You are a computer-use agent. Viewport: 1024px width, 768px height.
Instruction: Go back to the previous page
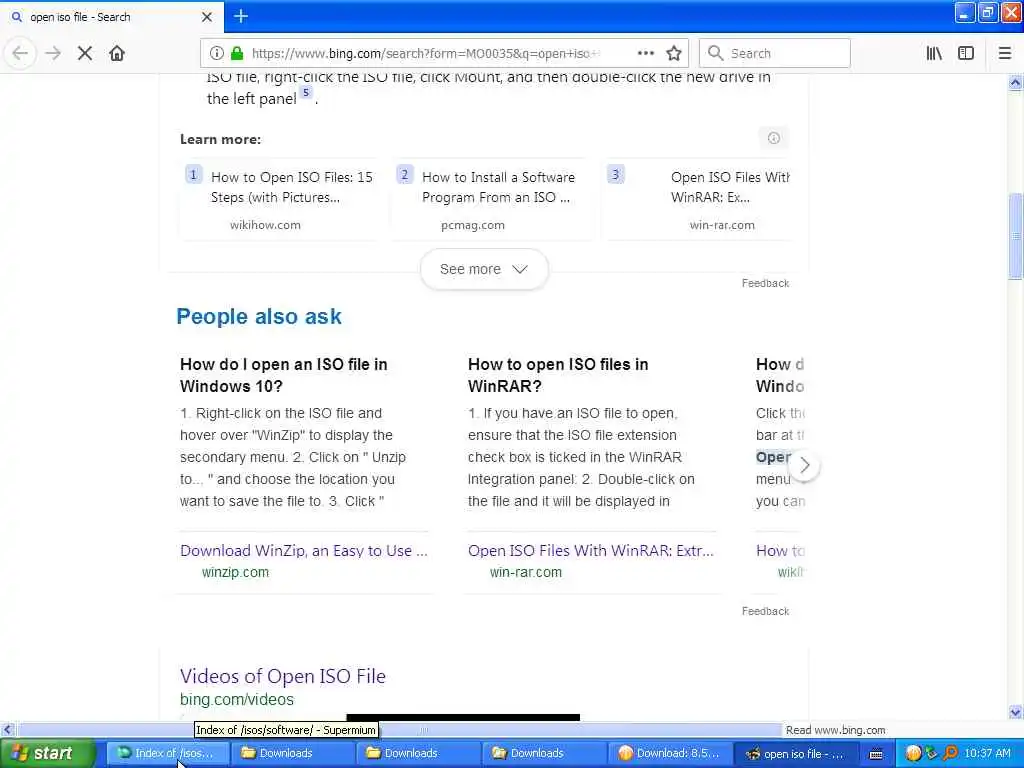click(x=20, y=53)
